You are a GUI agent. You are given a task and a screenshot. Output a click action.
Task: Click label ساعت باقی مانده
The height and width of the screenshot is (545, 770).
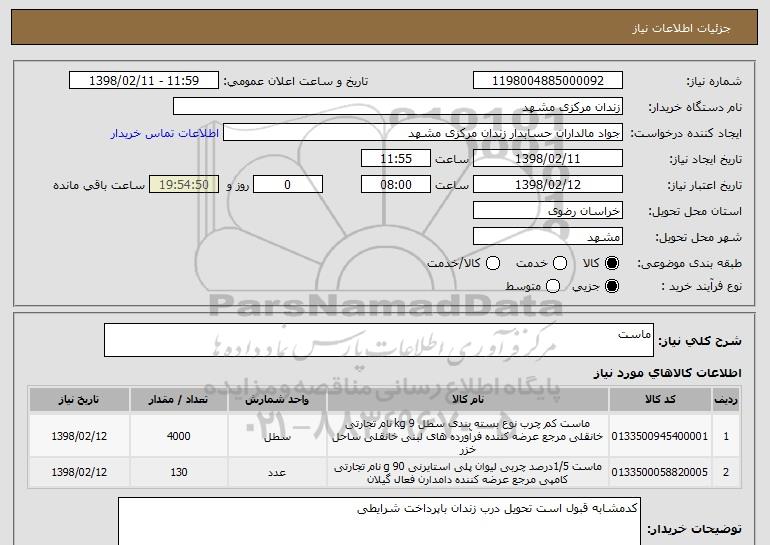99,185
